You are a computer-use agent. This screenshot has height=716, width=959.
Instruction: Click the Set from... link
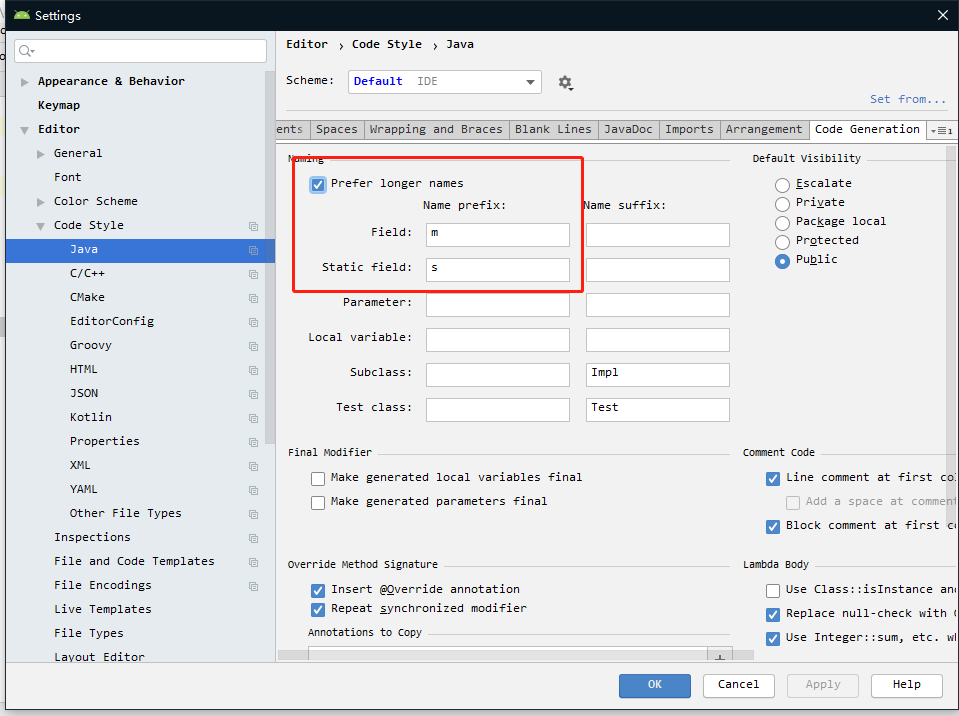click(x=908, y=99)
